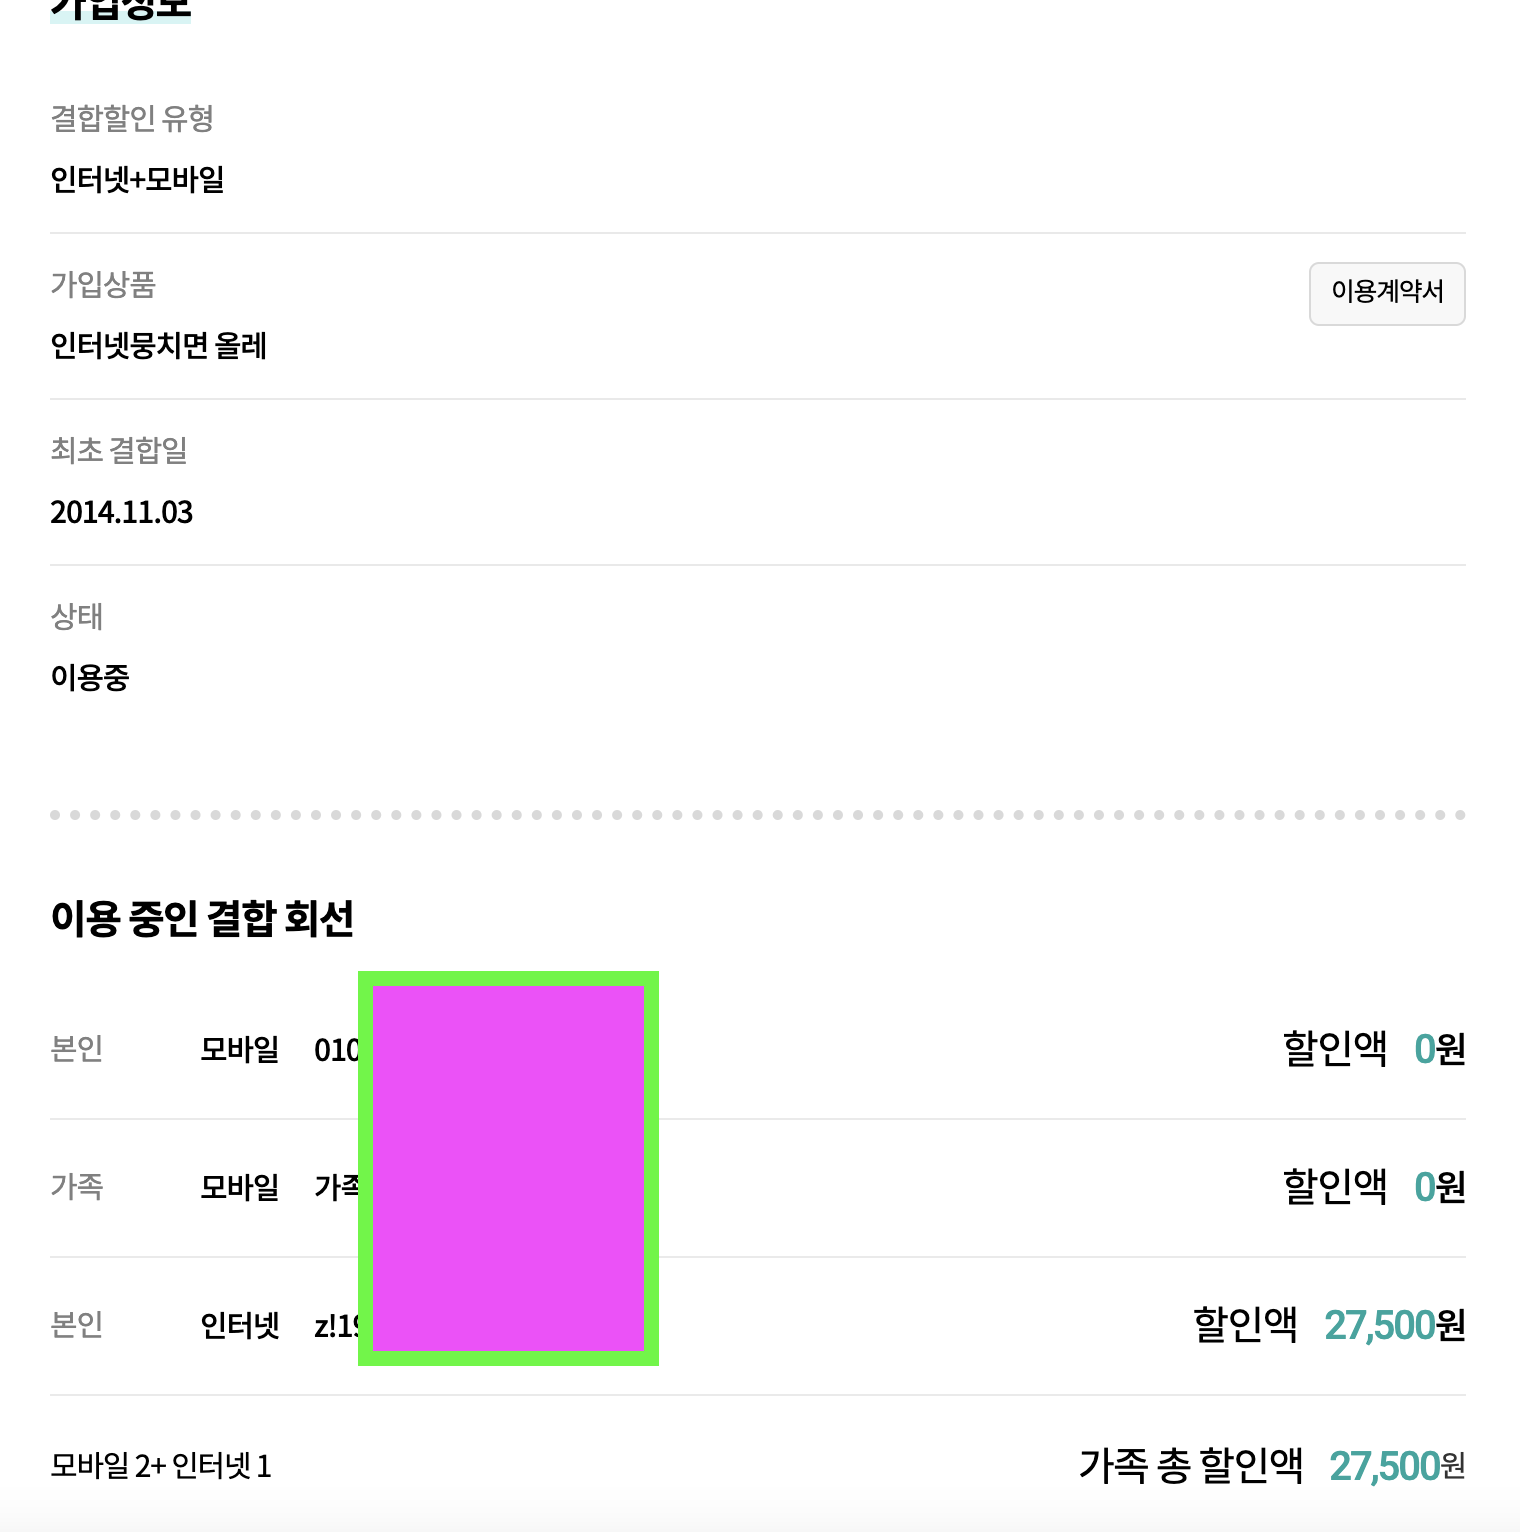The image size is (1520, 1532).
Task: Click the 가족 총 할인액 label
Action: [x=1190, y=1466]
